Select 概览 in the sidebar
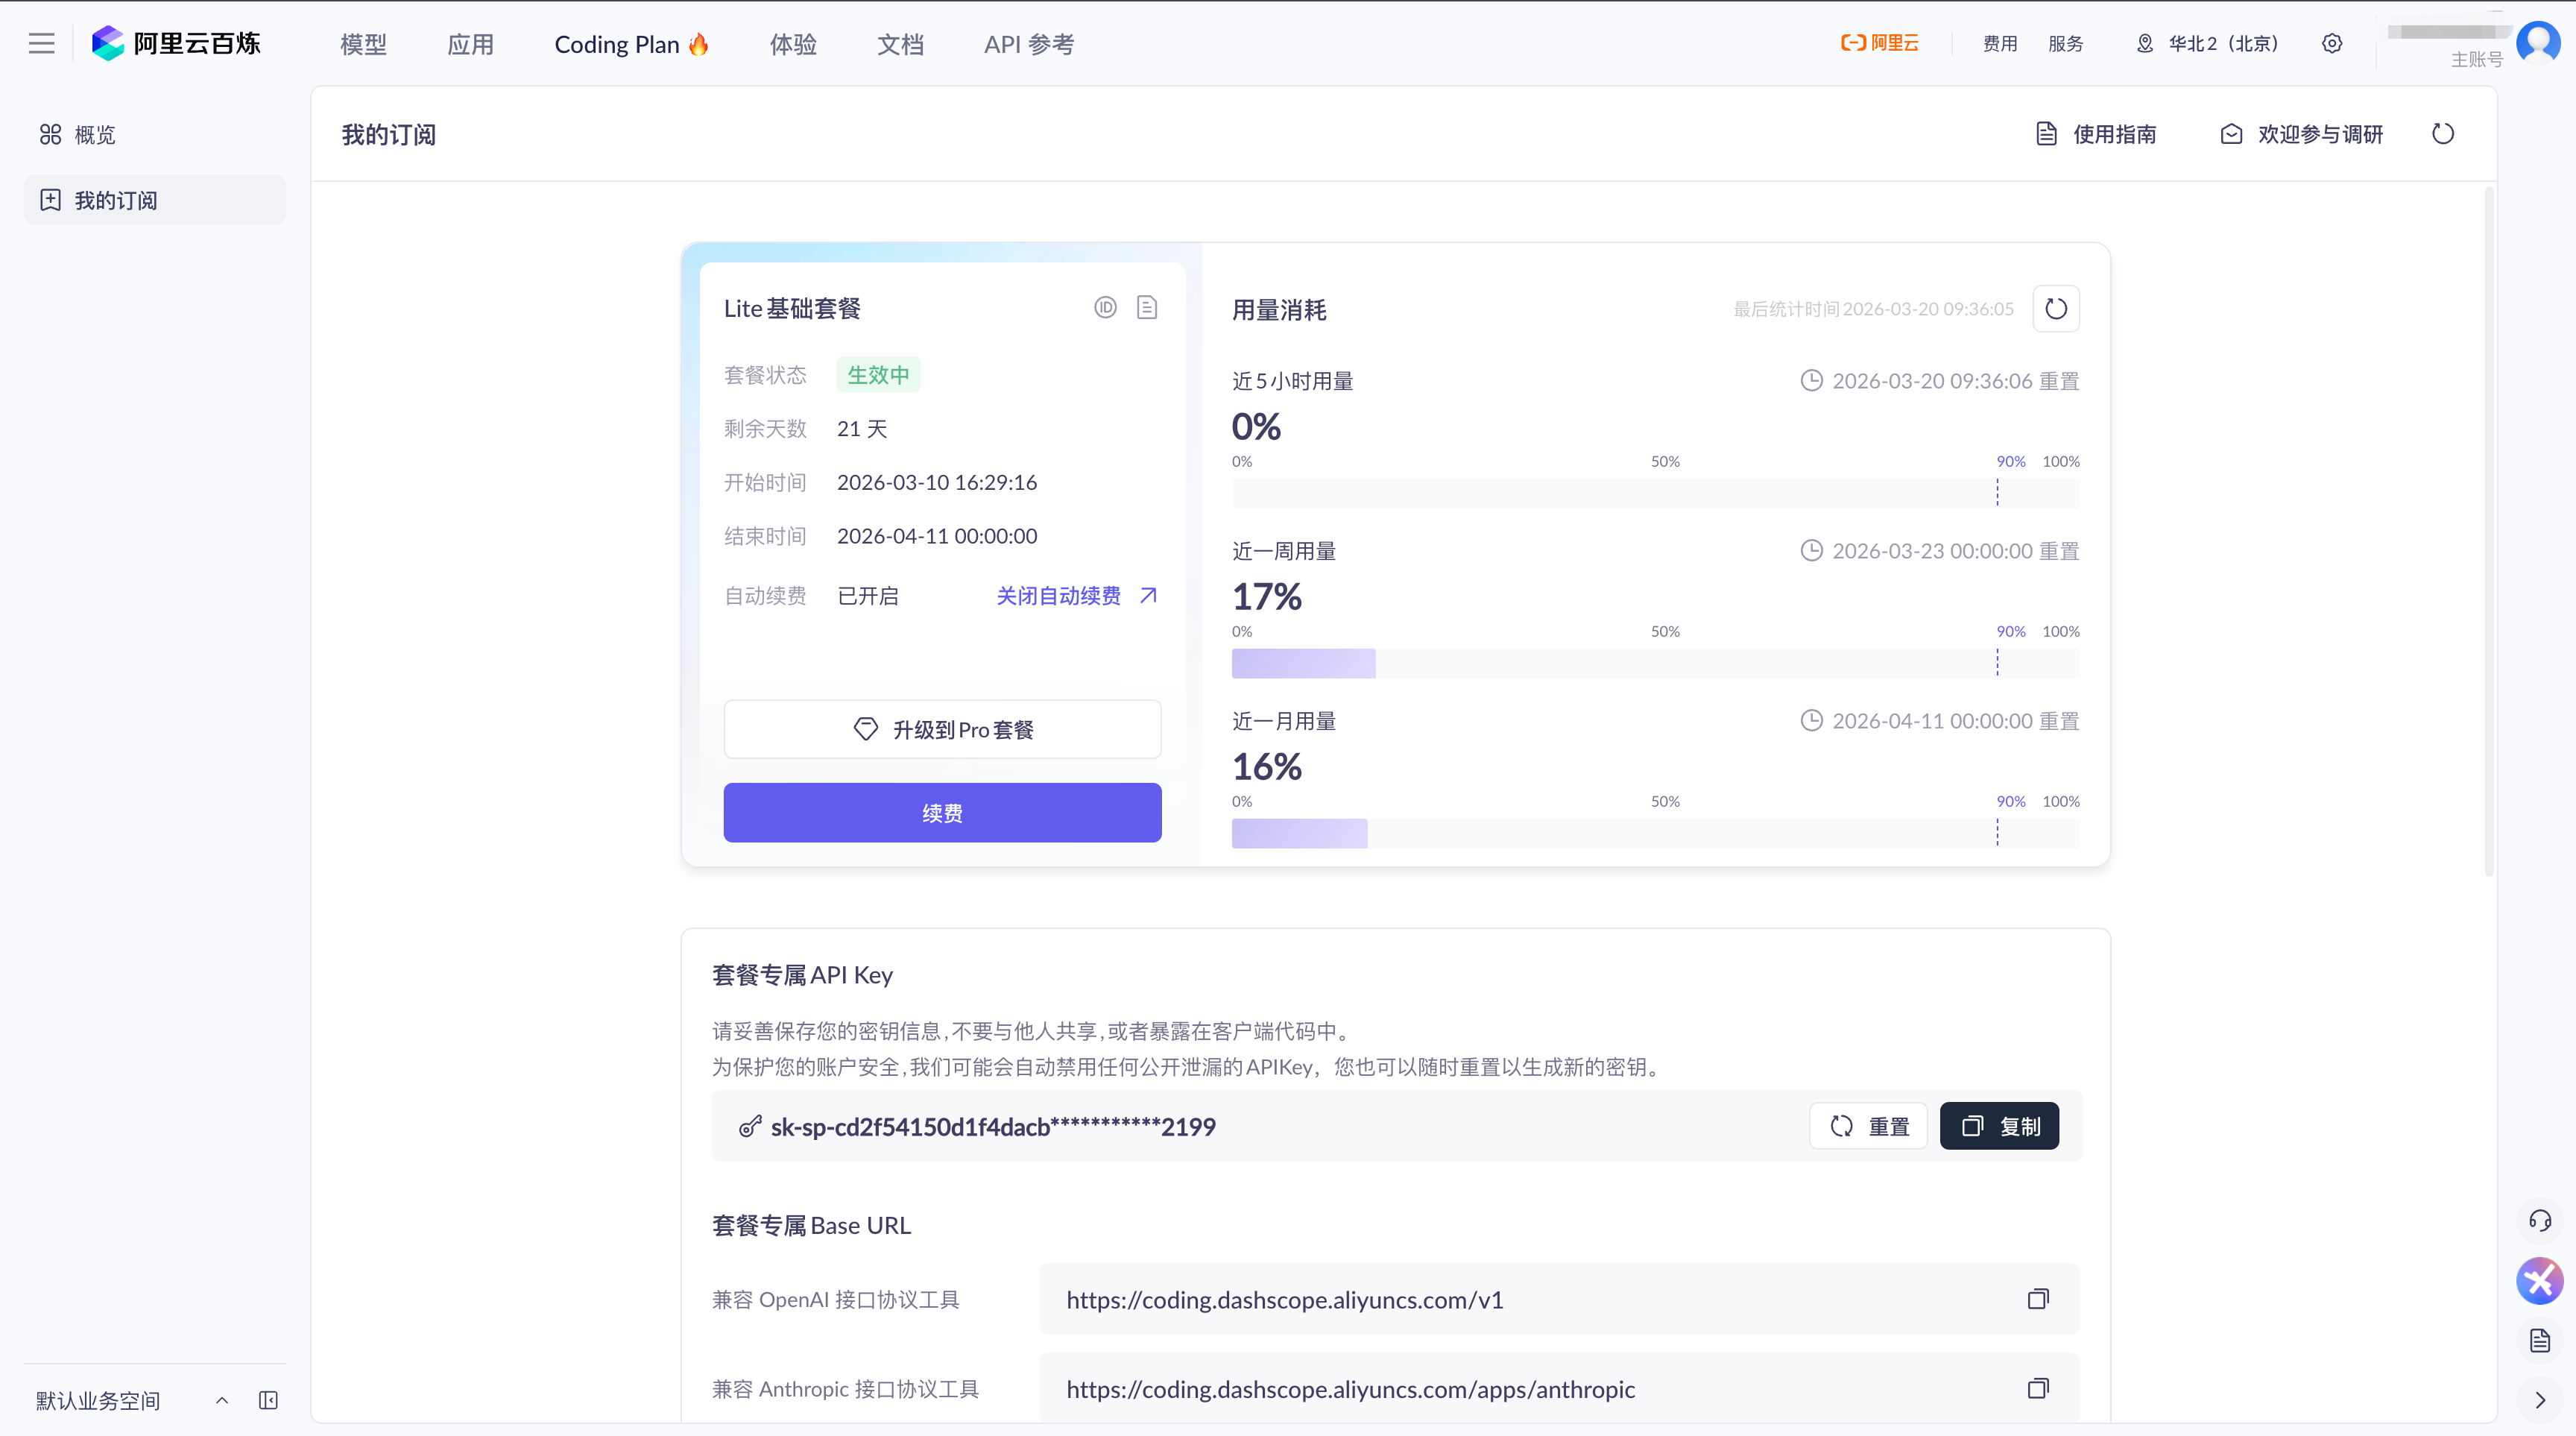Screen dimensions: 2576x1436 pyautogui.click(x=95, y=135)
